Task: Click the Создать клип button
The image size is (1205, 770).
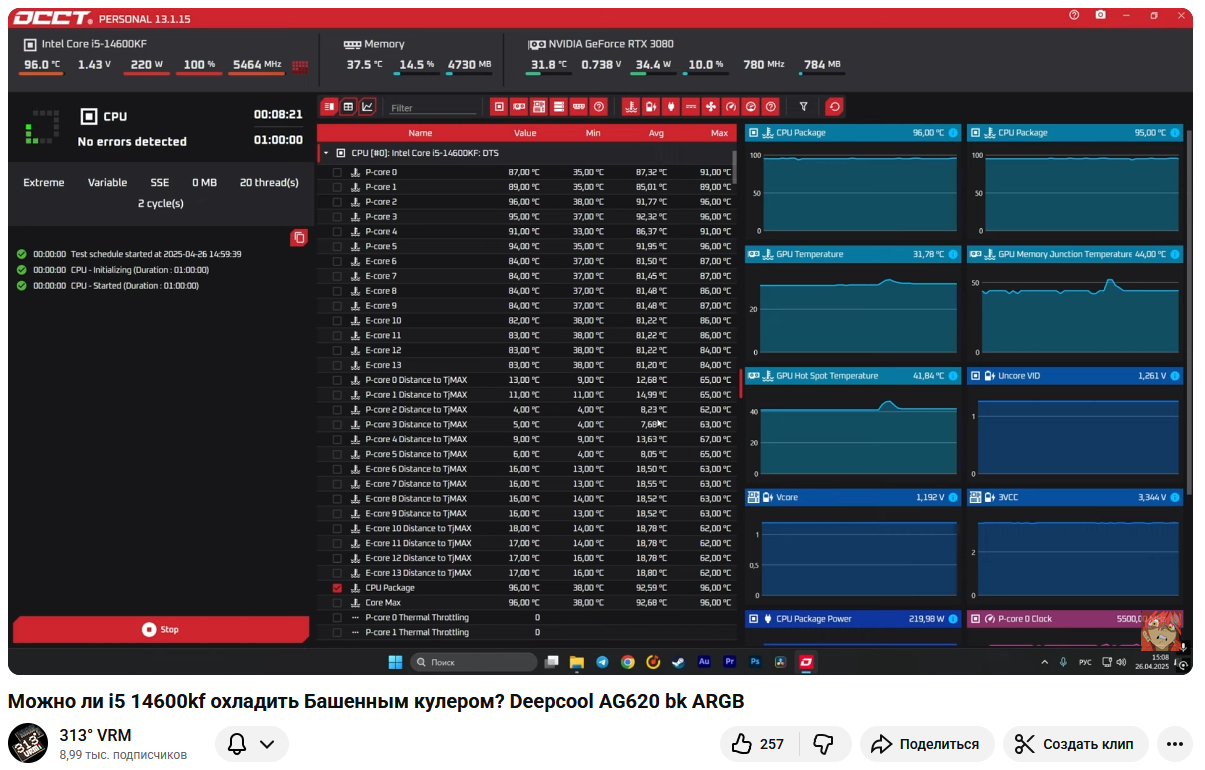Action: click(x=1076, y=744)
